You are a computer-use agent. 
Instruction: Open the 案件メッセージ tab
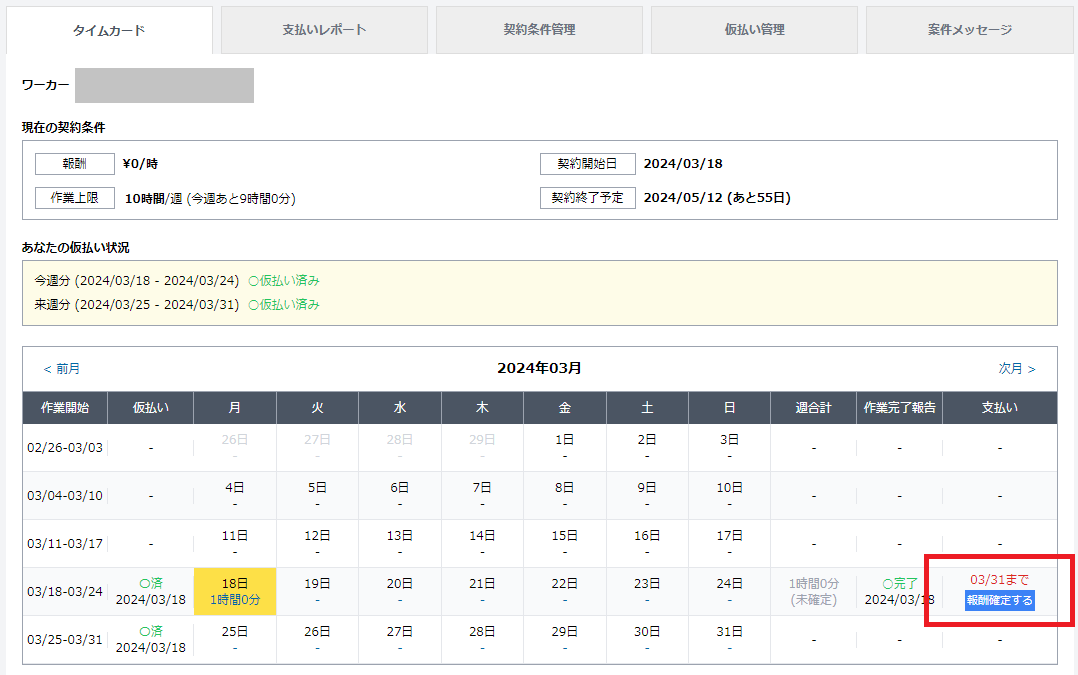969,30
